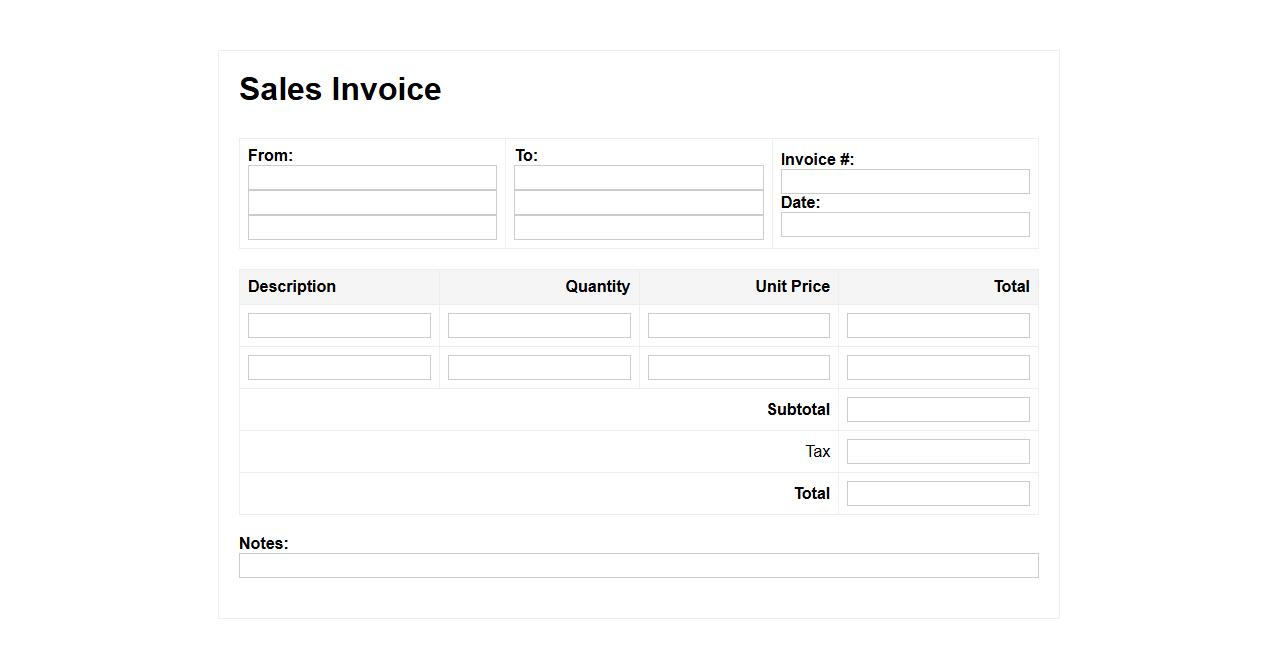The width and height of the screenshot is (1278, 650).
Task: Click the Invoice # input field
Action: pos(904,182)
